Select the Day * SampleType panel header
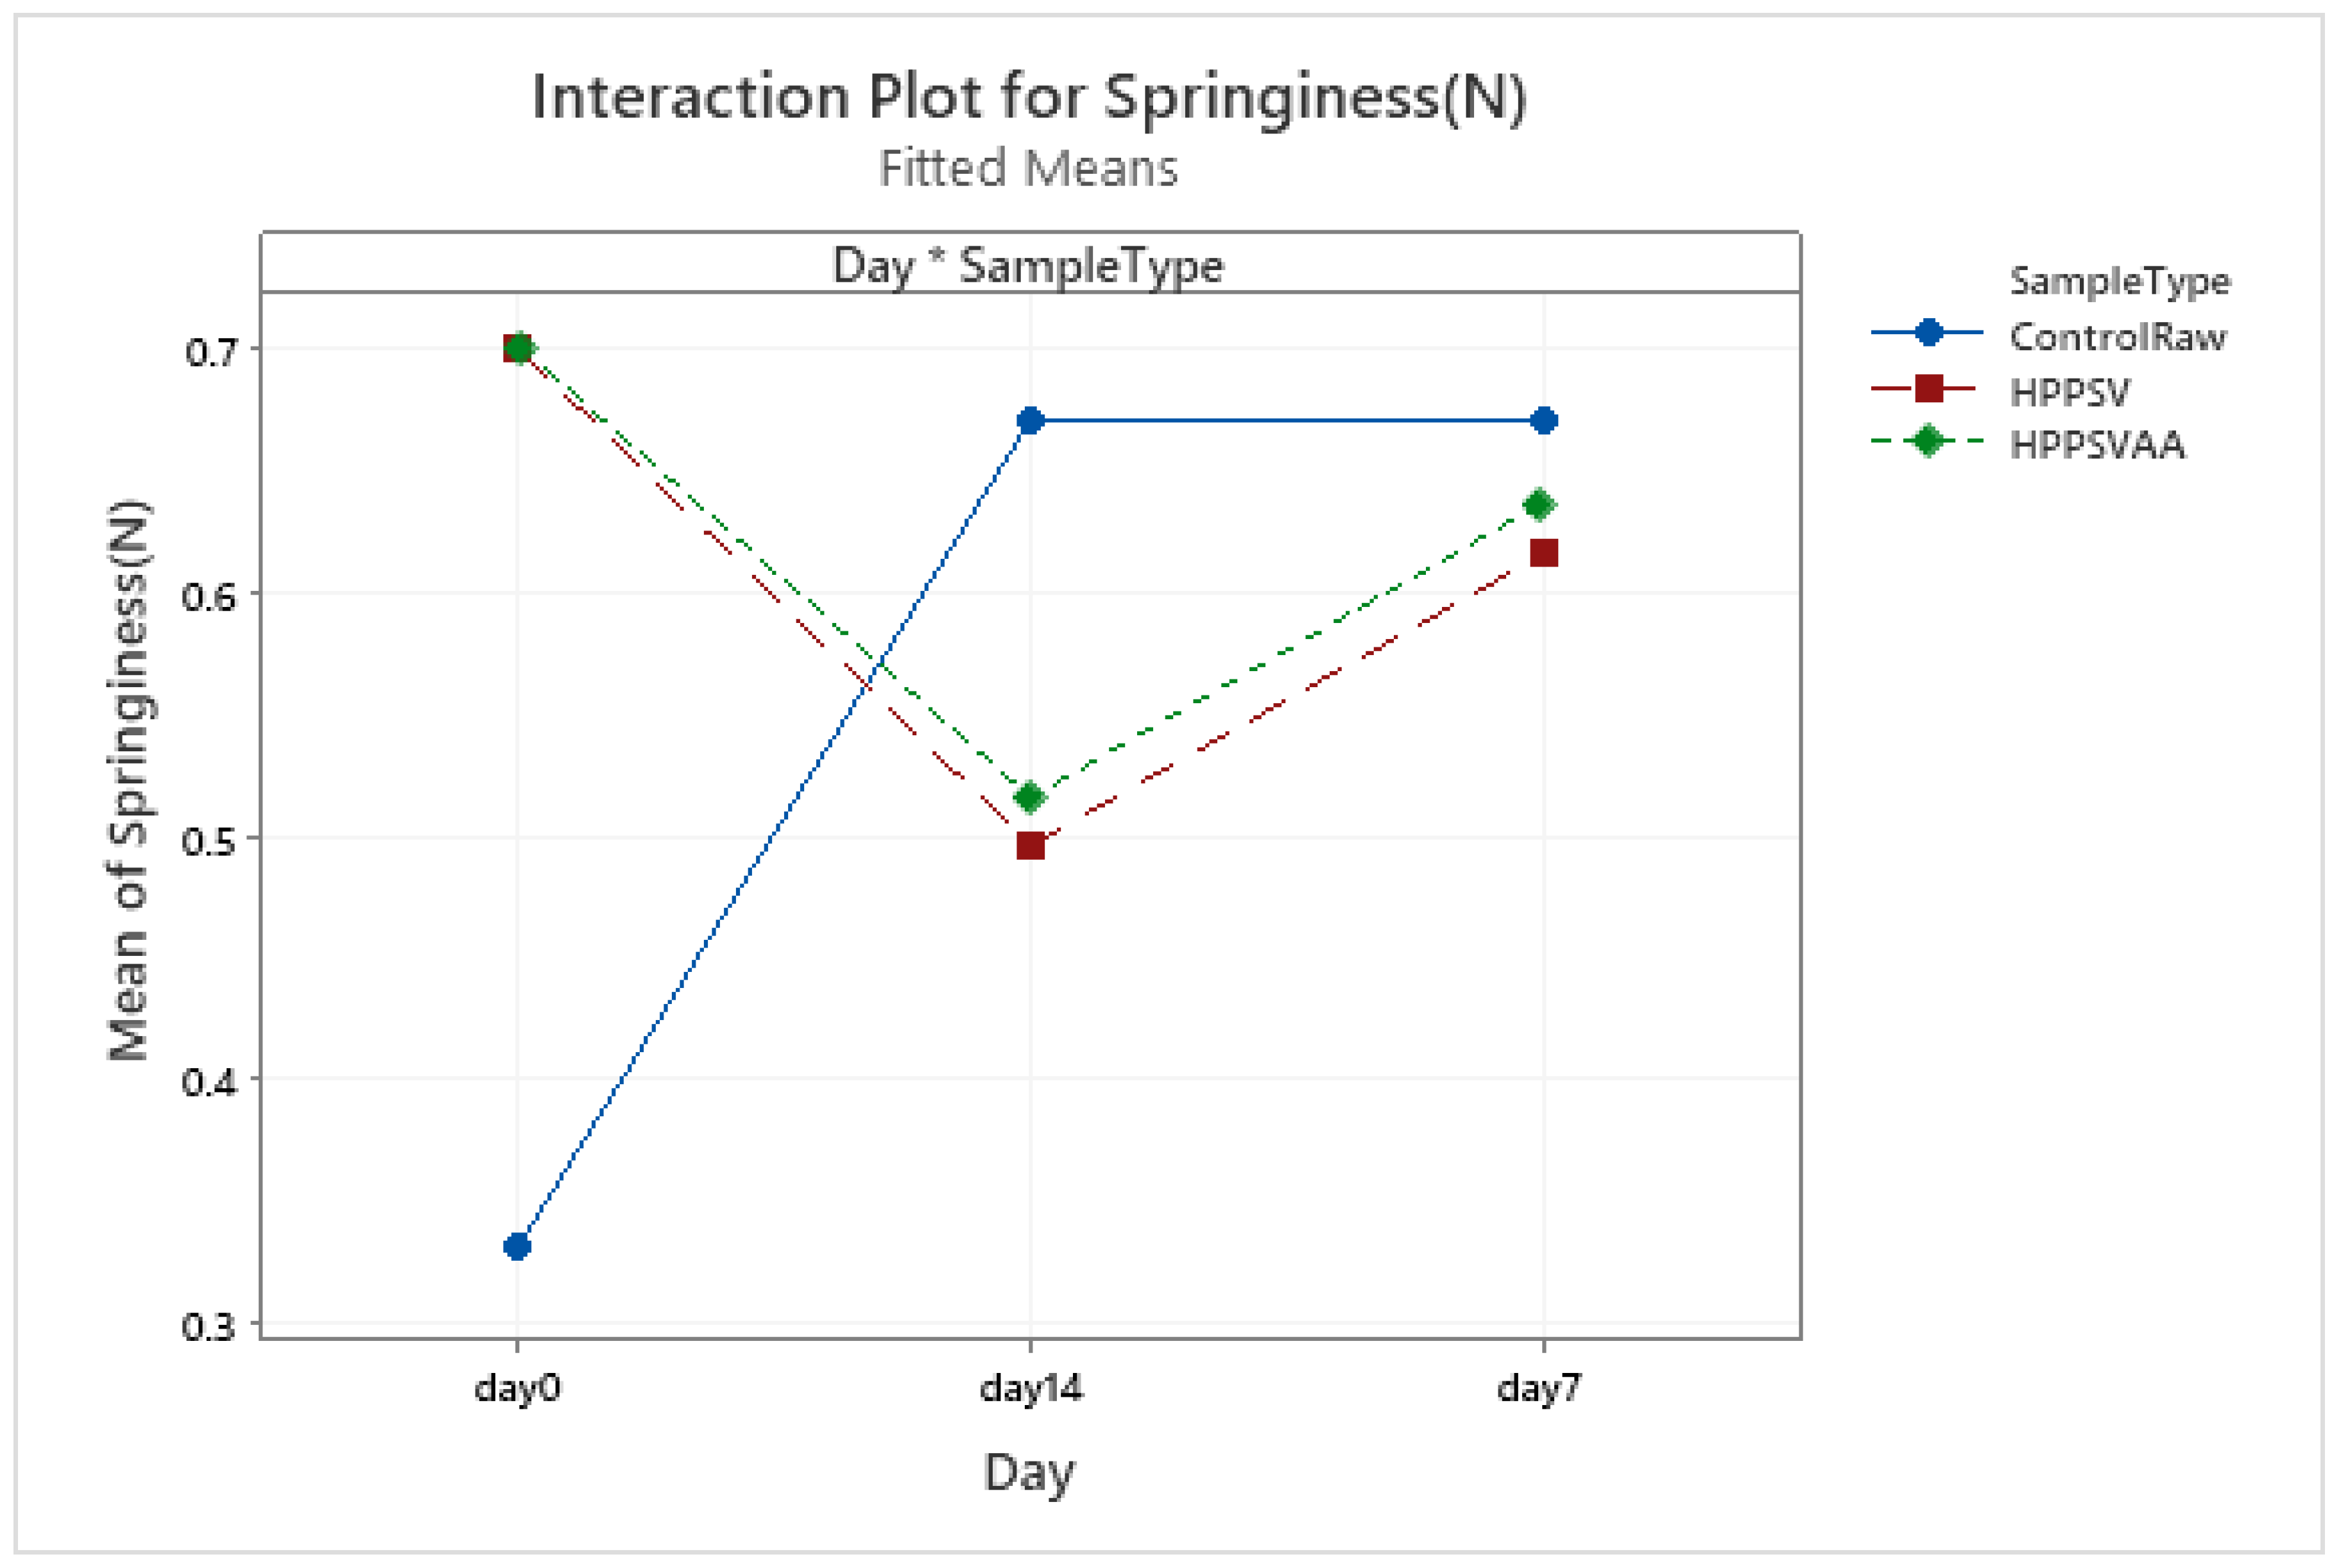 [1028, 266]
